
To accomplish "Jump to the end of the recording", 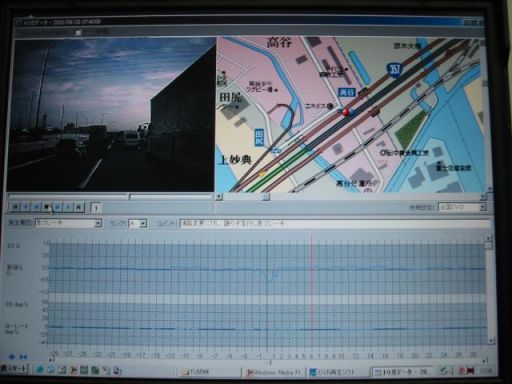I will (79, 207).
